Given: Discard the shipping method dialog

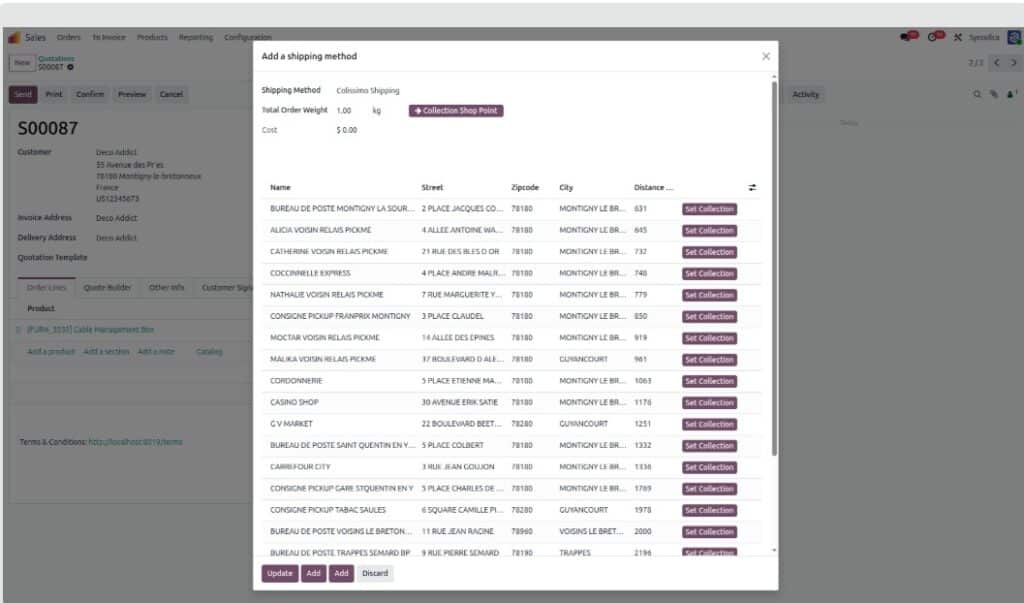Looking at the screenshot, I should click(375, 573).
